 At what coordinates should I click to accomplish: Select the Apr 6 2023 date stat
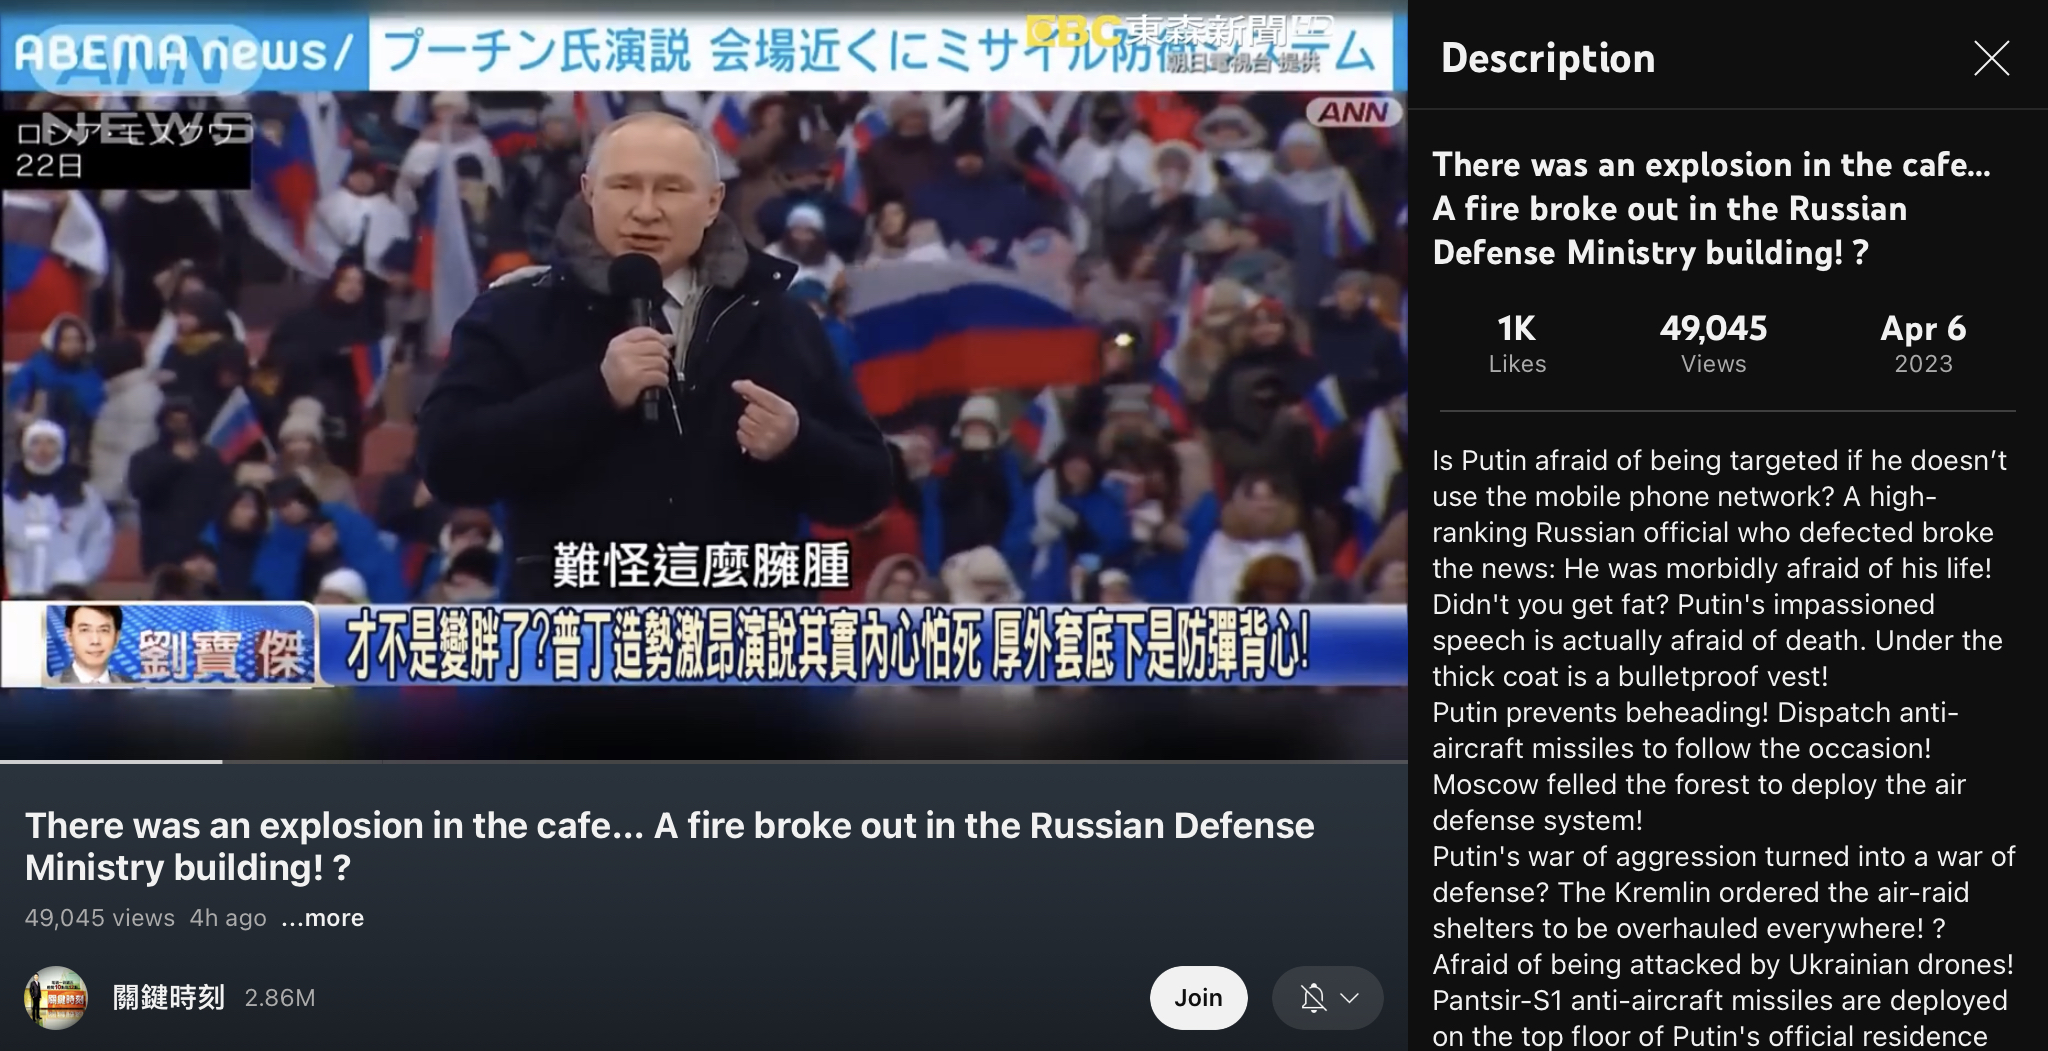[1923, 343]
